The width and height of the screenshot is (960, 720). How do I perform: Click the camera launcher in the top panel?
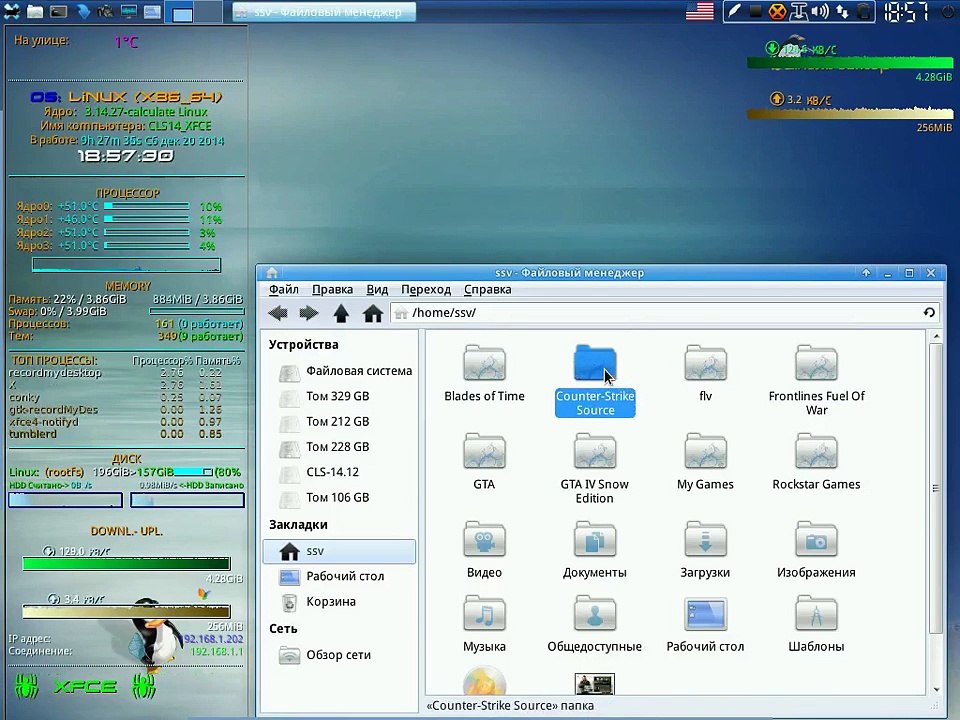pyautogui.click(x=106, y=11)
